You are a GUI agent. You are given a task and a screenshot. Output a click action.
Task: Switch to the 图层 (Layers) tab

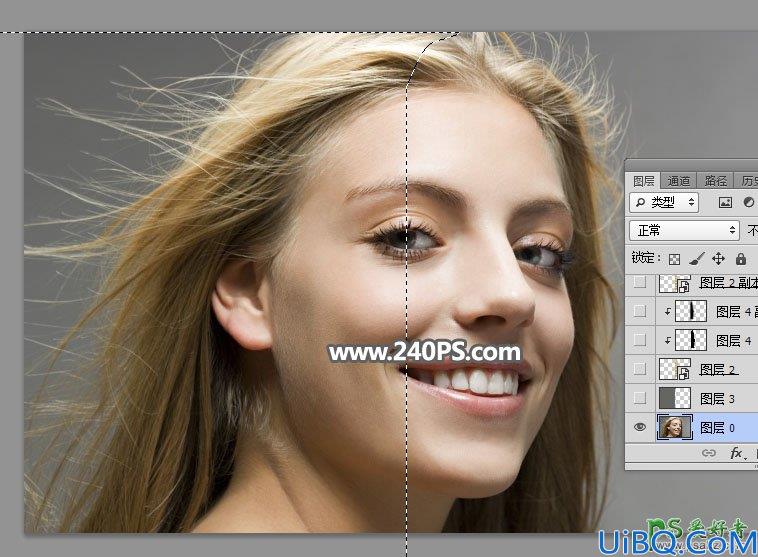pyautogui.click(x=643, y=181)
